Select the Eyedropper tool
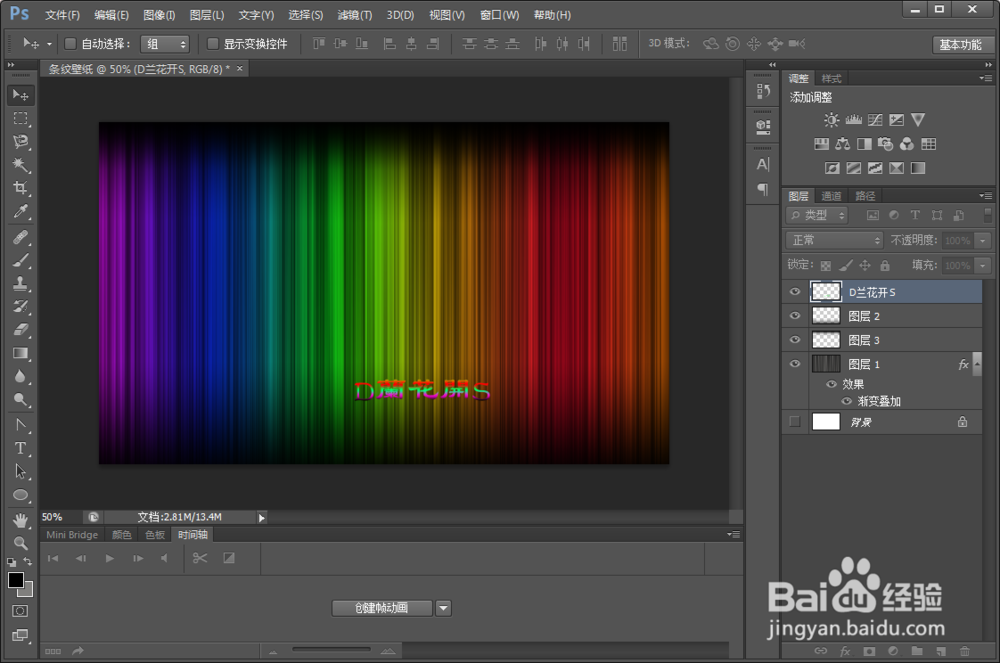 20,212
